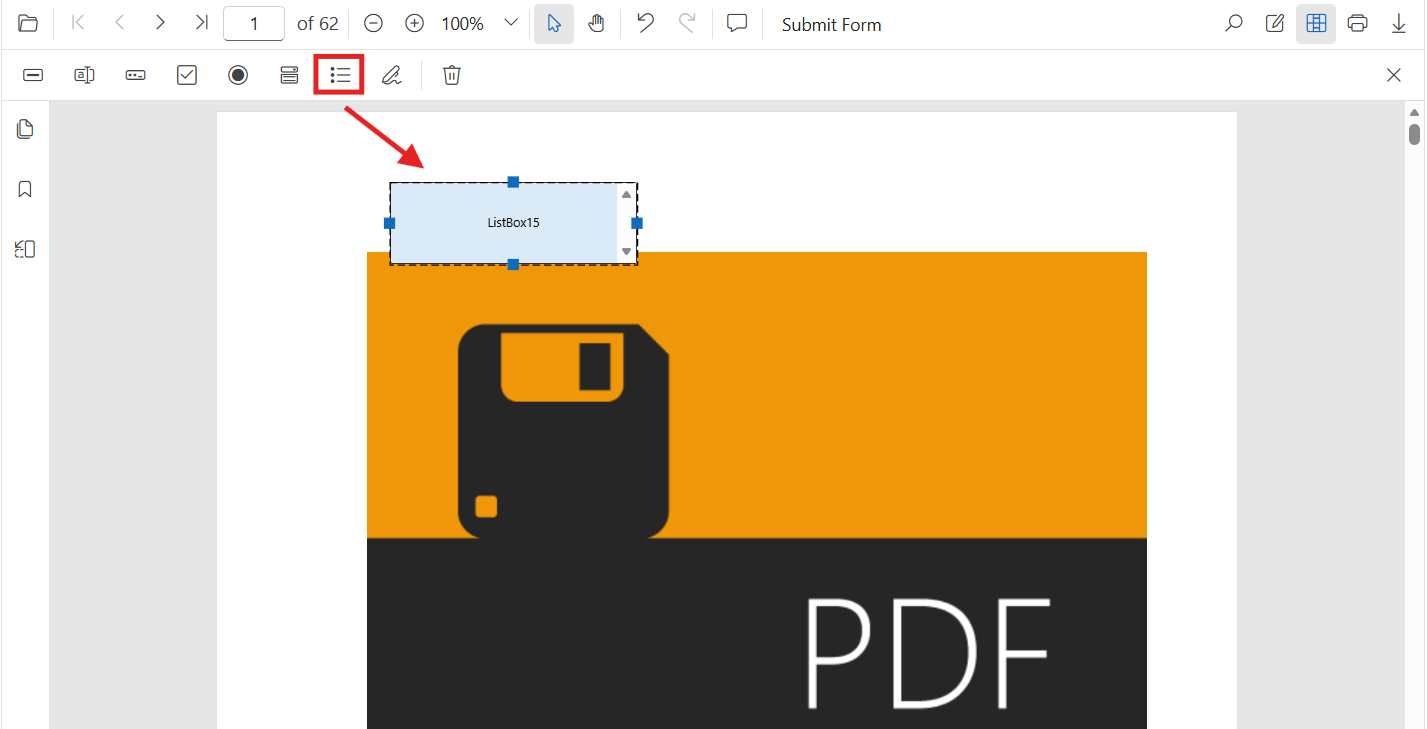Click the Submit Form button
Image resolution: width=1427 pixels, height=729 pixels.
[832, 24]
